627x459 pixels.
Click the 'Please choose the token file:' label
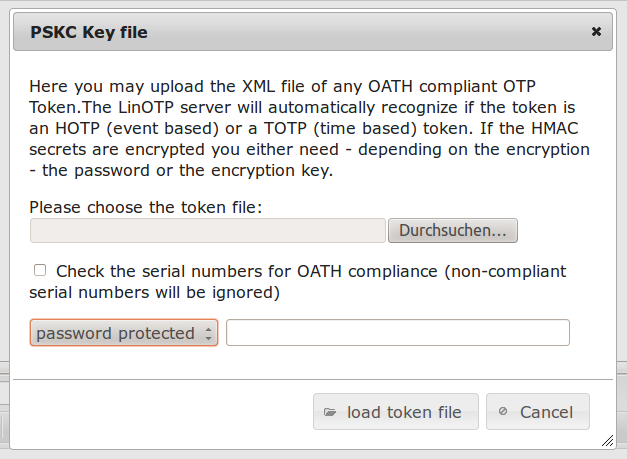coord(147,208)
